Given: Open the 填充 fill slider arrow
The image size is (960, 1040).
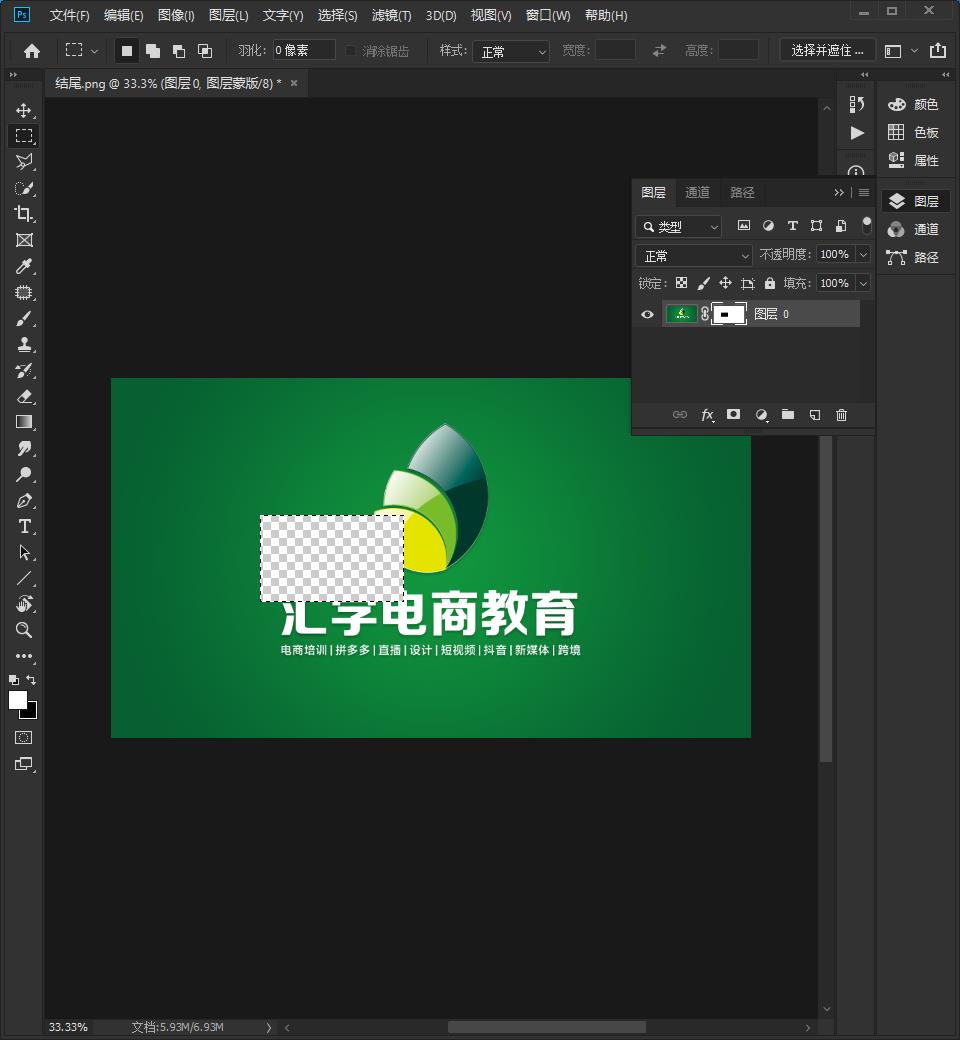Looking at the screenshot, I should point(863,284).
